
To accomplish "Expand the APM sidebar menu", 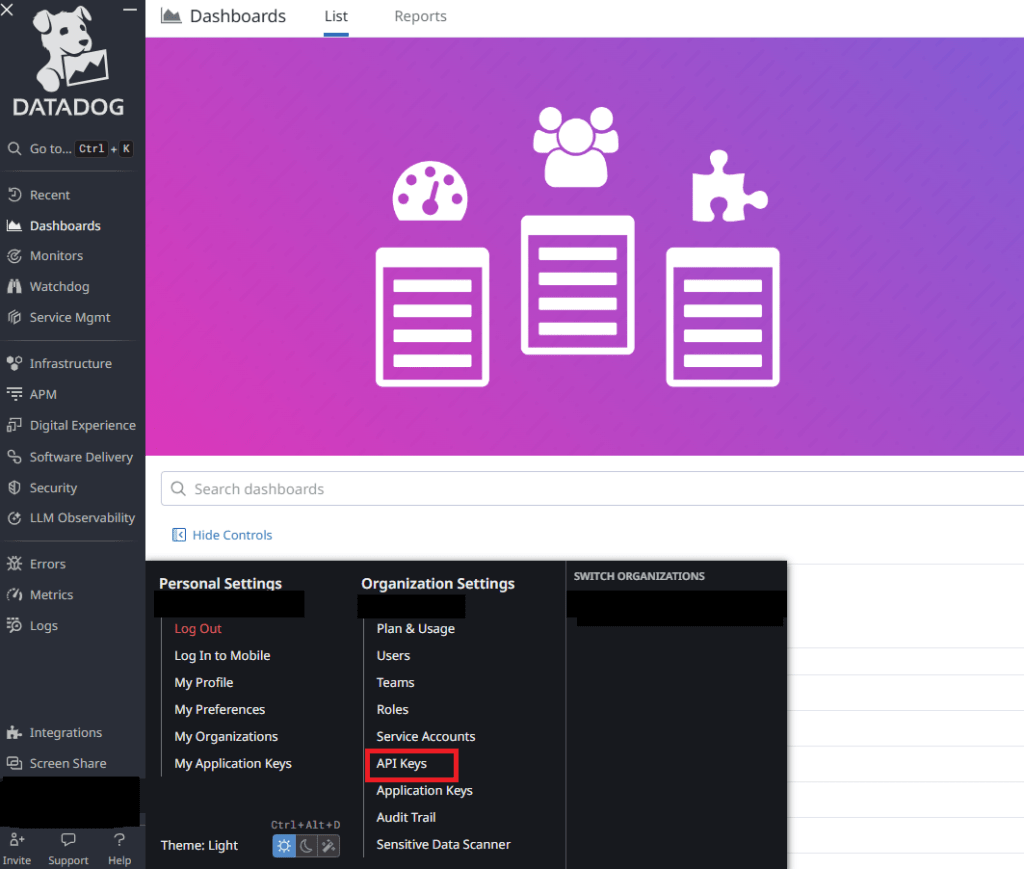I will click(43, 395).
